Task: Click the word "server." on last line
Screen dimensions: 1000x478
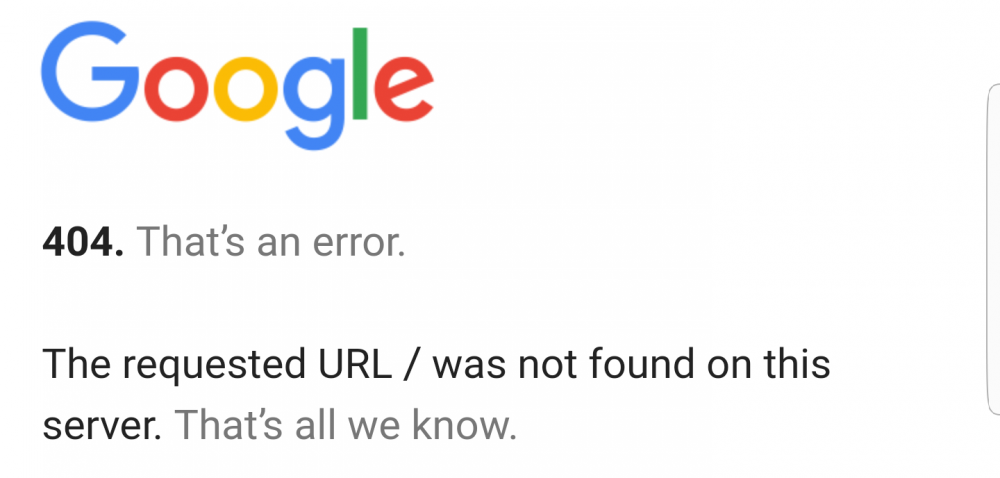Action: click(x=102, y=427)
